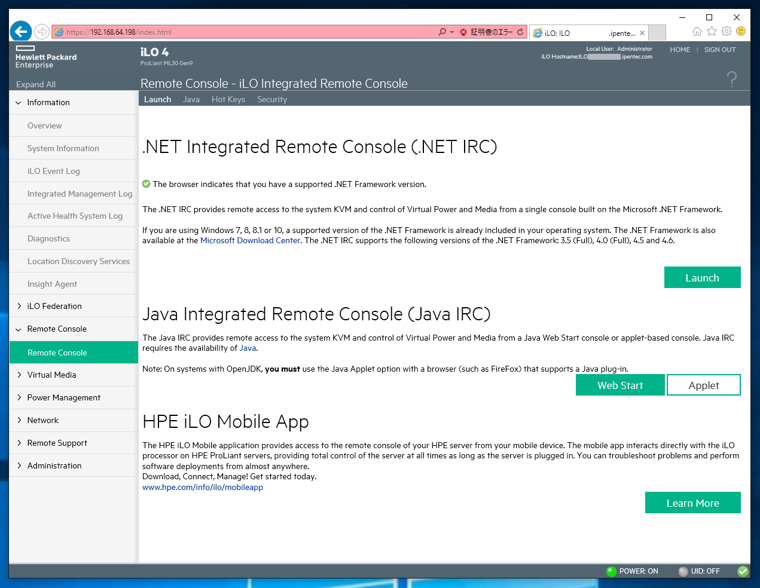The height and width of the screenshot is (588, 760).
Task: Expand the Remote Support section
Action: coord(18,443)
